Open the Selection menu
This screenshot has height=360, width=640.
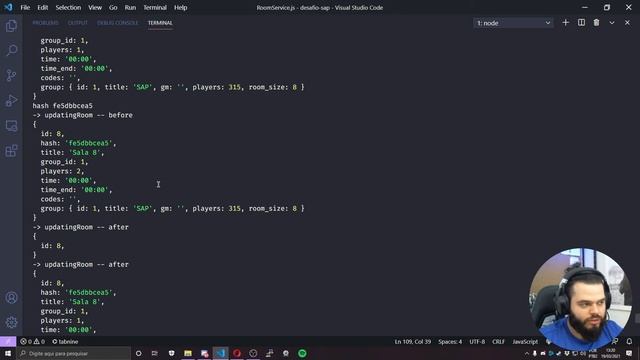click(68, 7)
